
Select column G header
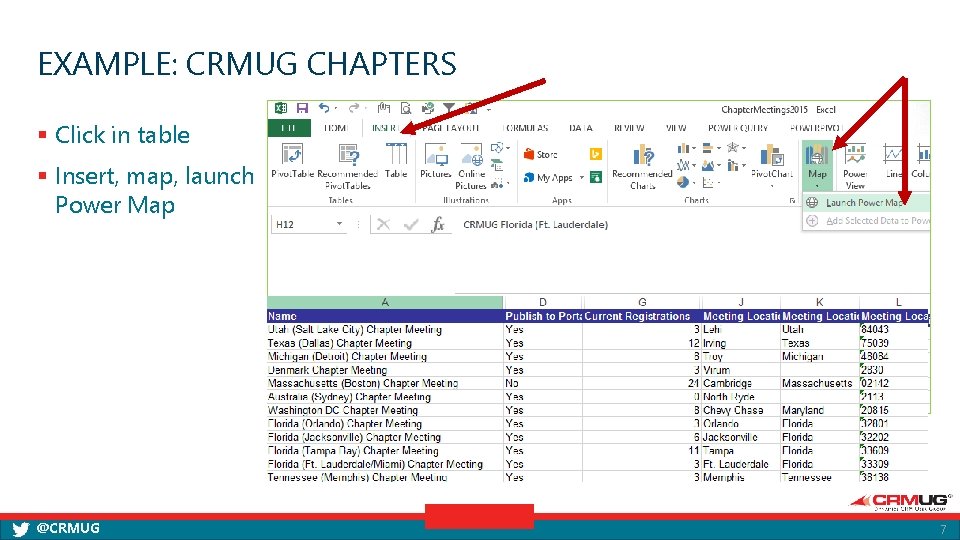coord(642,302)
